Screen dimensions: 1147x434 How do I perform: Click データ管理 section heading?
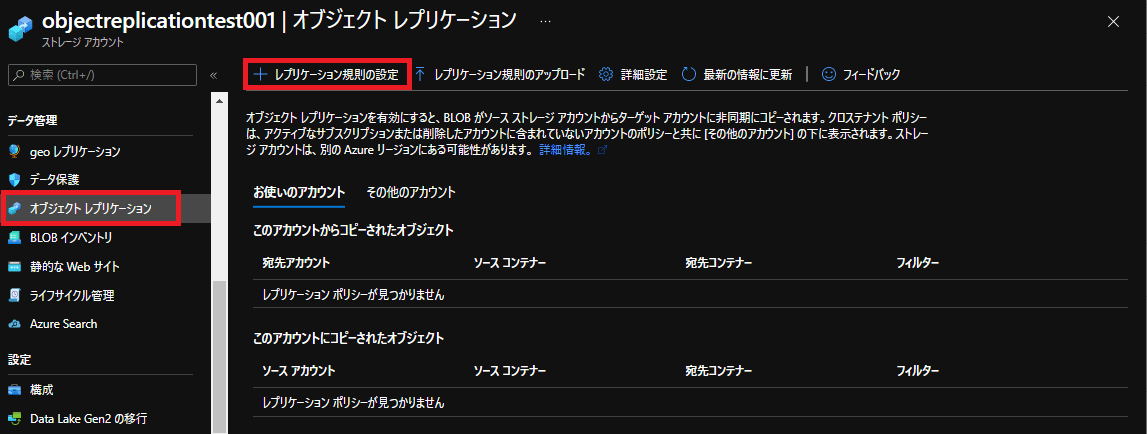pyautogui.click(x=32, y=120)
